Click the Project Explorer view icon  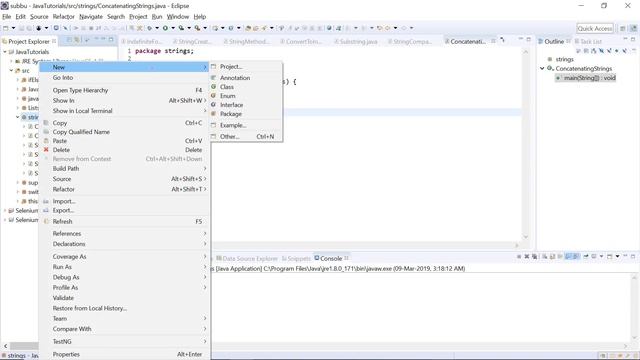4,41
